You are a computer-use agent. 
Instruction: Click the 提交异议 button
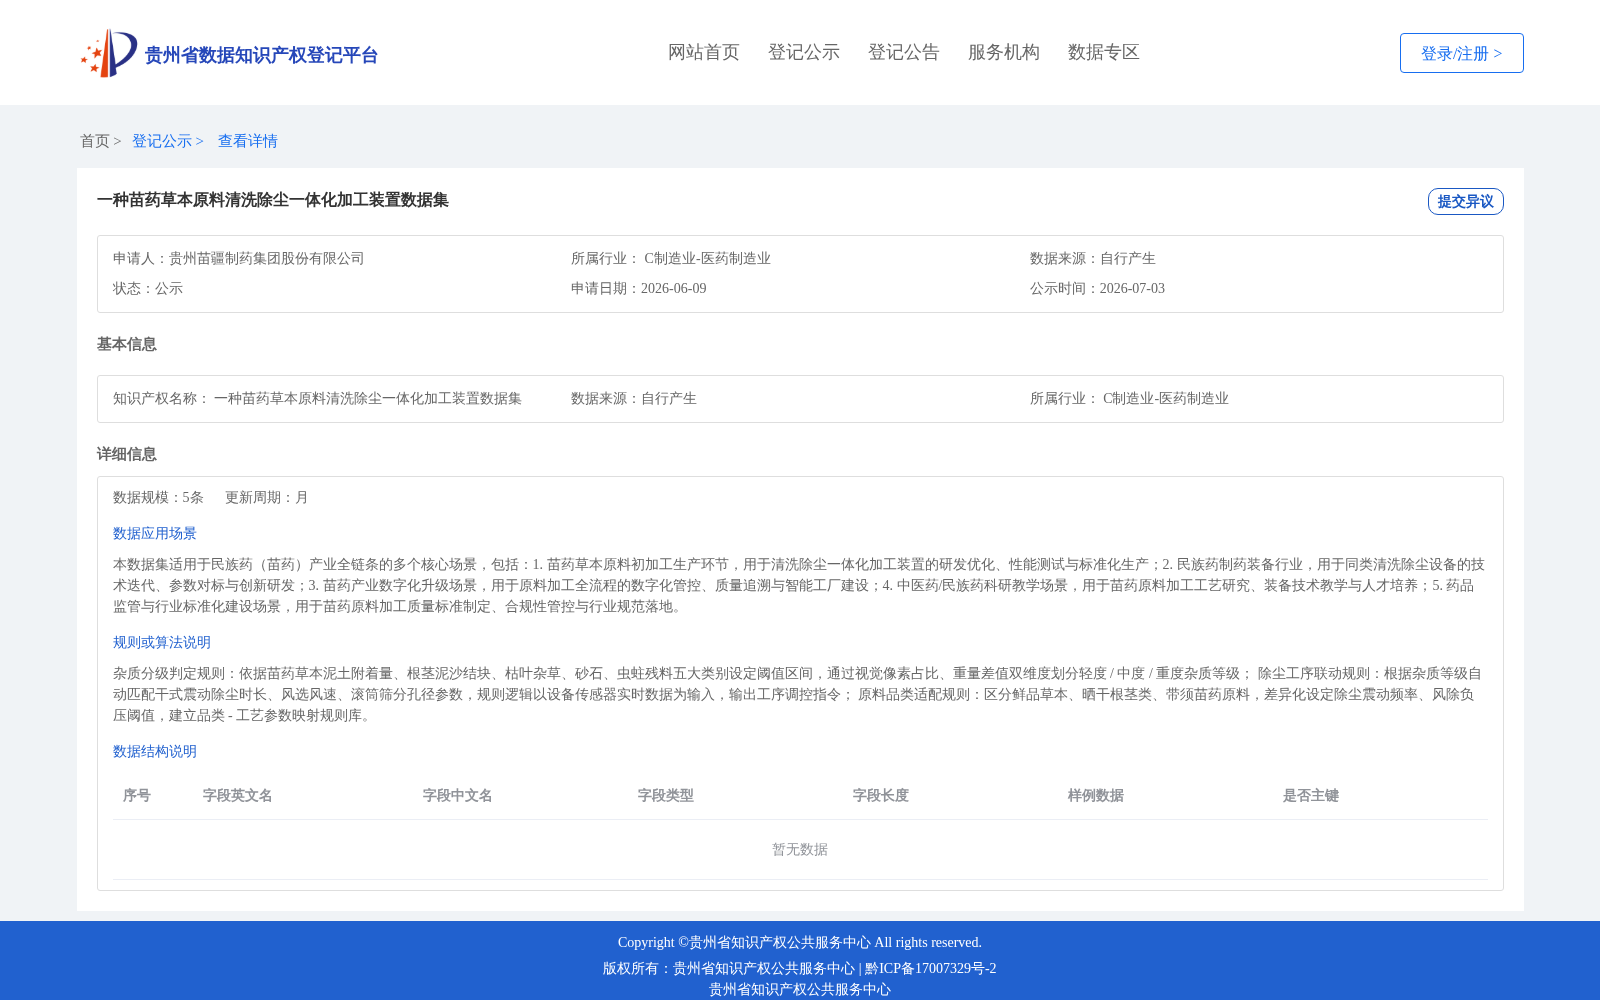[1466, 201]
